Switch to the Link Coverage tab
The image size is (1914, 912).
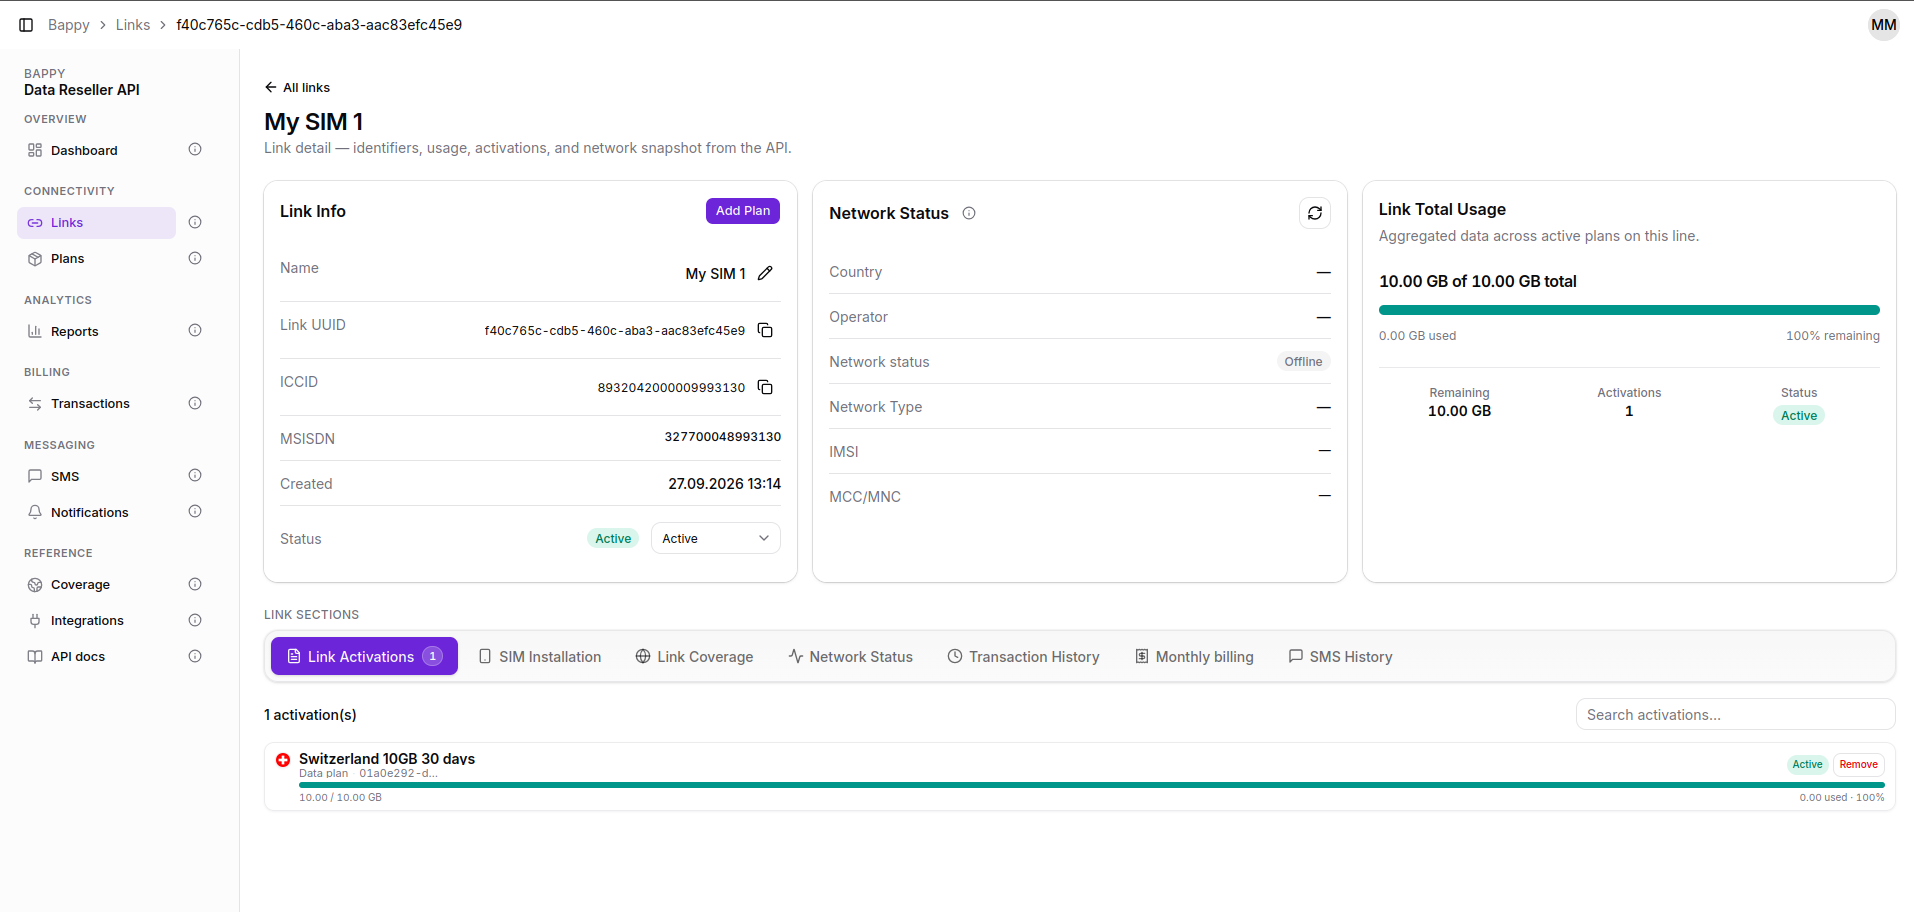click(694, 656)
